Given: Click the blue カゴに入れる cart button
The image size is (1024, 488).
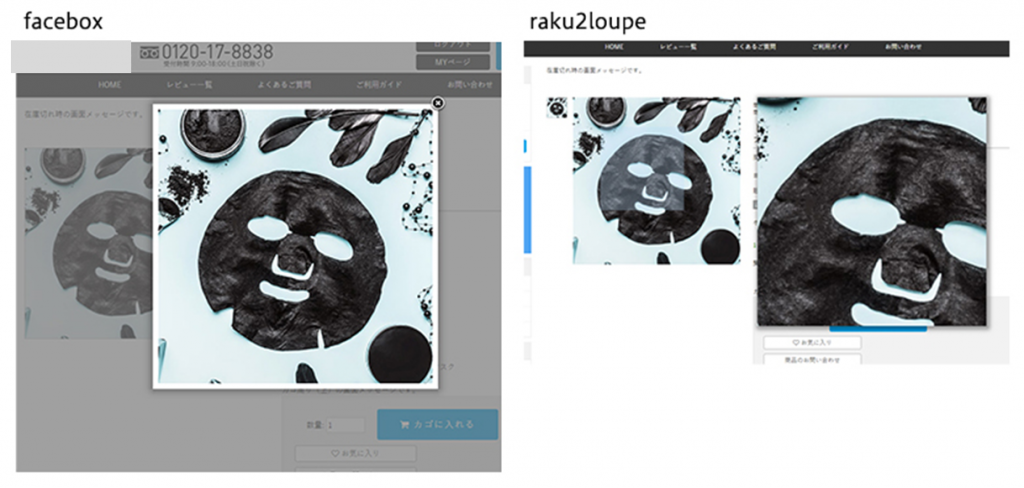Looking at the screenshot, I should coord(438,425).
